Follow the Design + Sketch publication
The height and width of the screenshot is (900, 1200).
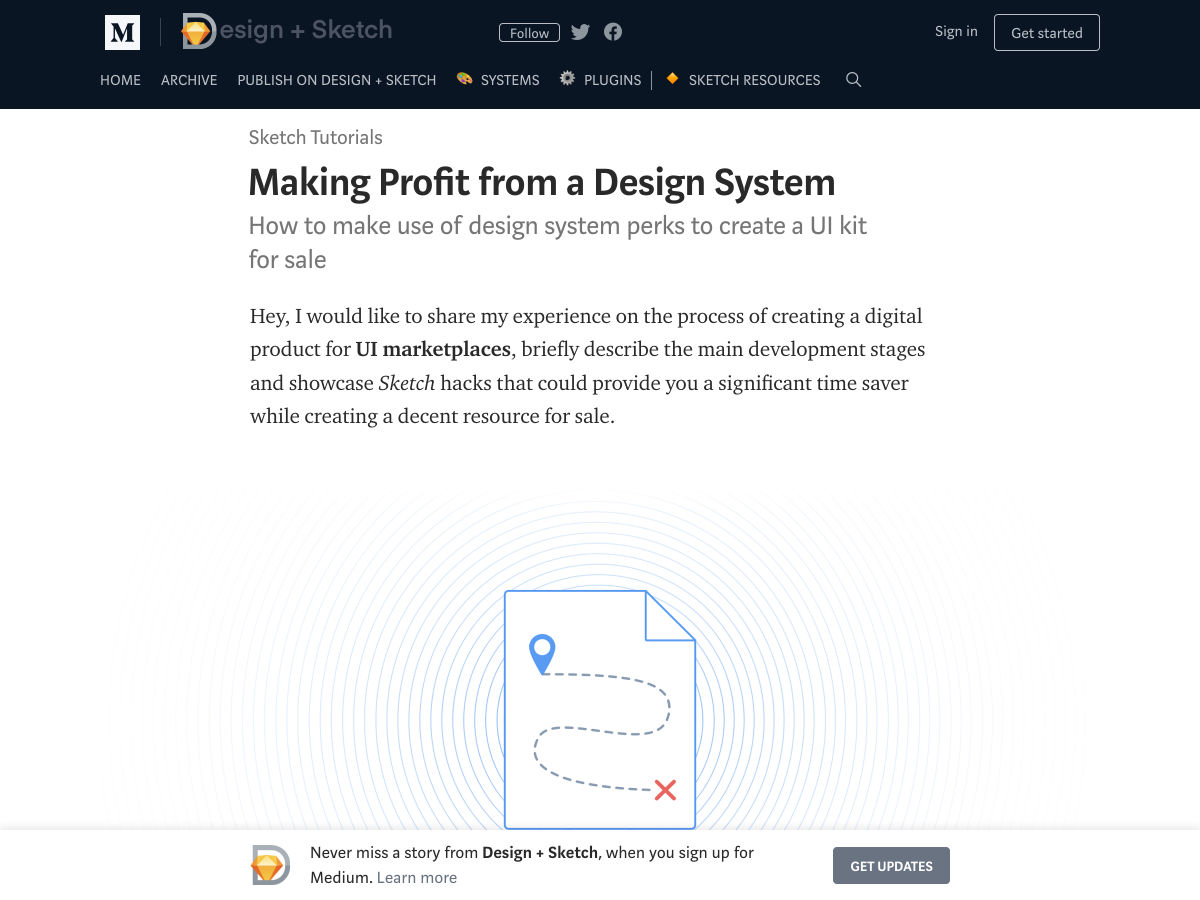529,33
